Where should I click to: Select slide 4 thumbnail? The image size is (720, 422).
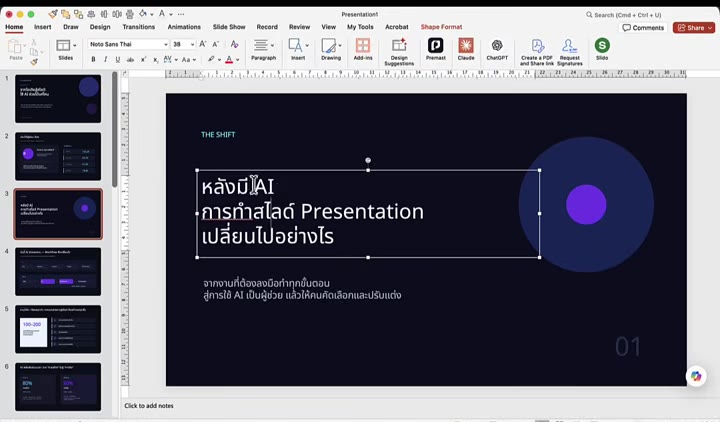point(58,271)
